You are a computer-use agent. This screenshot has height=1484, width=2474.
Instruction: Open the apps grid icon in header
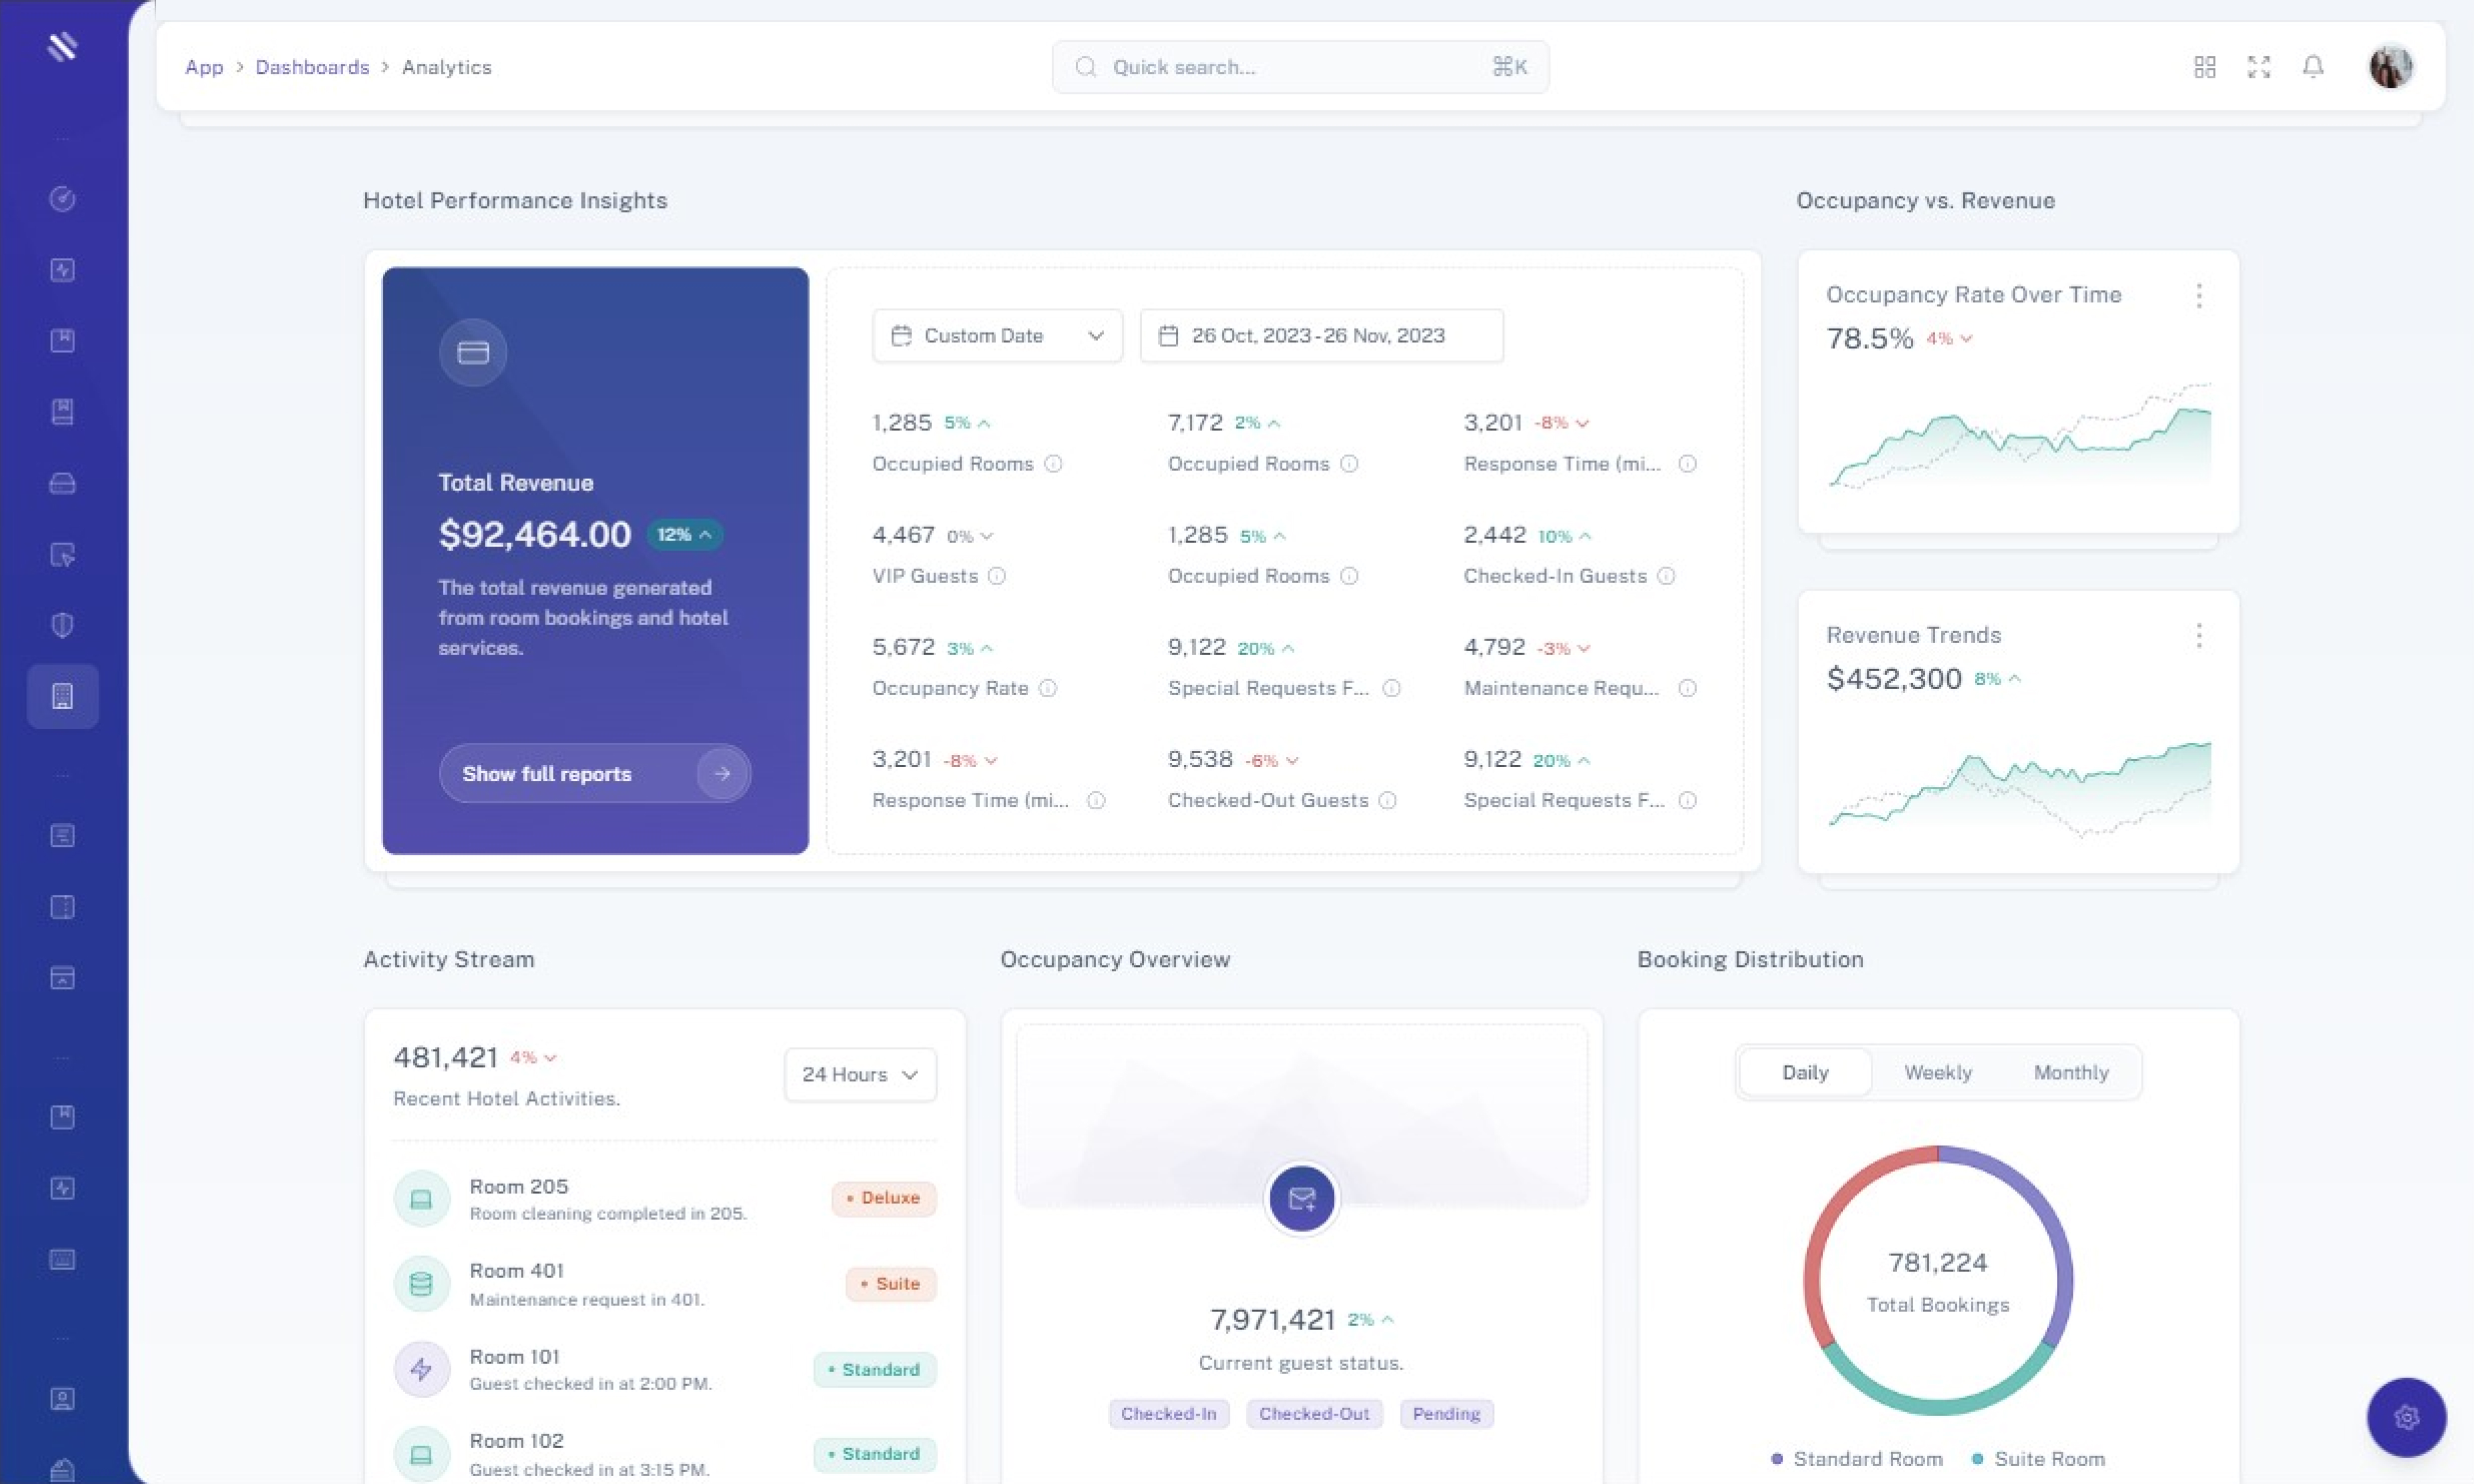[2204, 67]
